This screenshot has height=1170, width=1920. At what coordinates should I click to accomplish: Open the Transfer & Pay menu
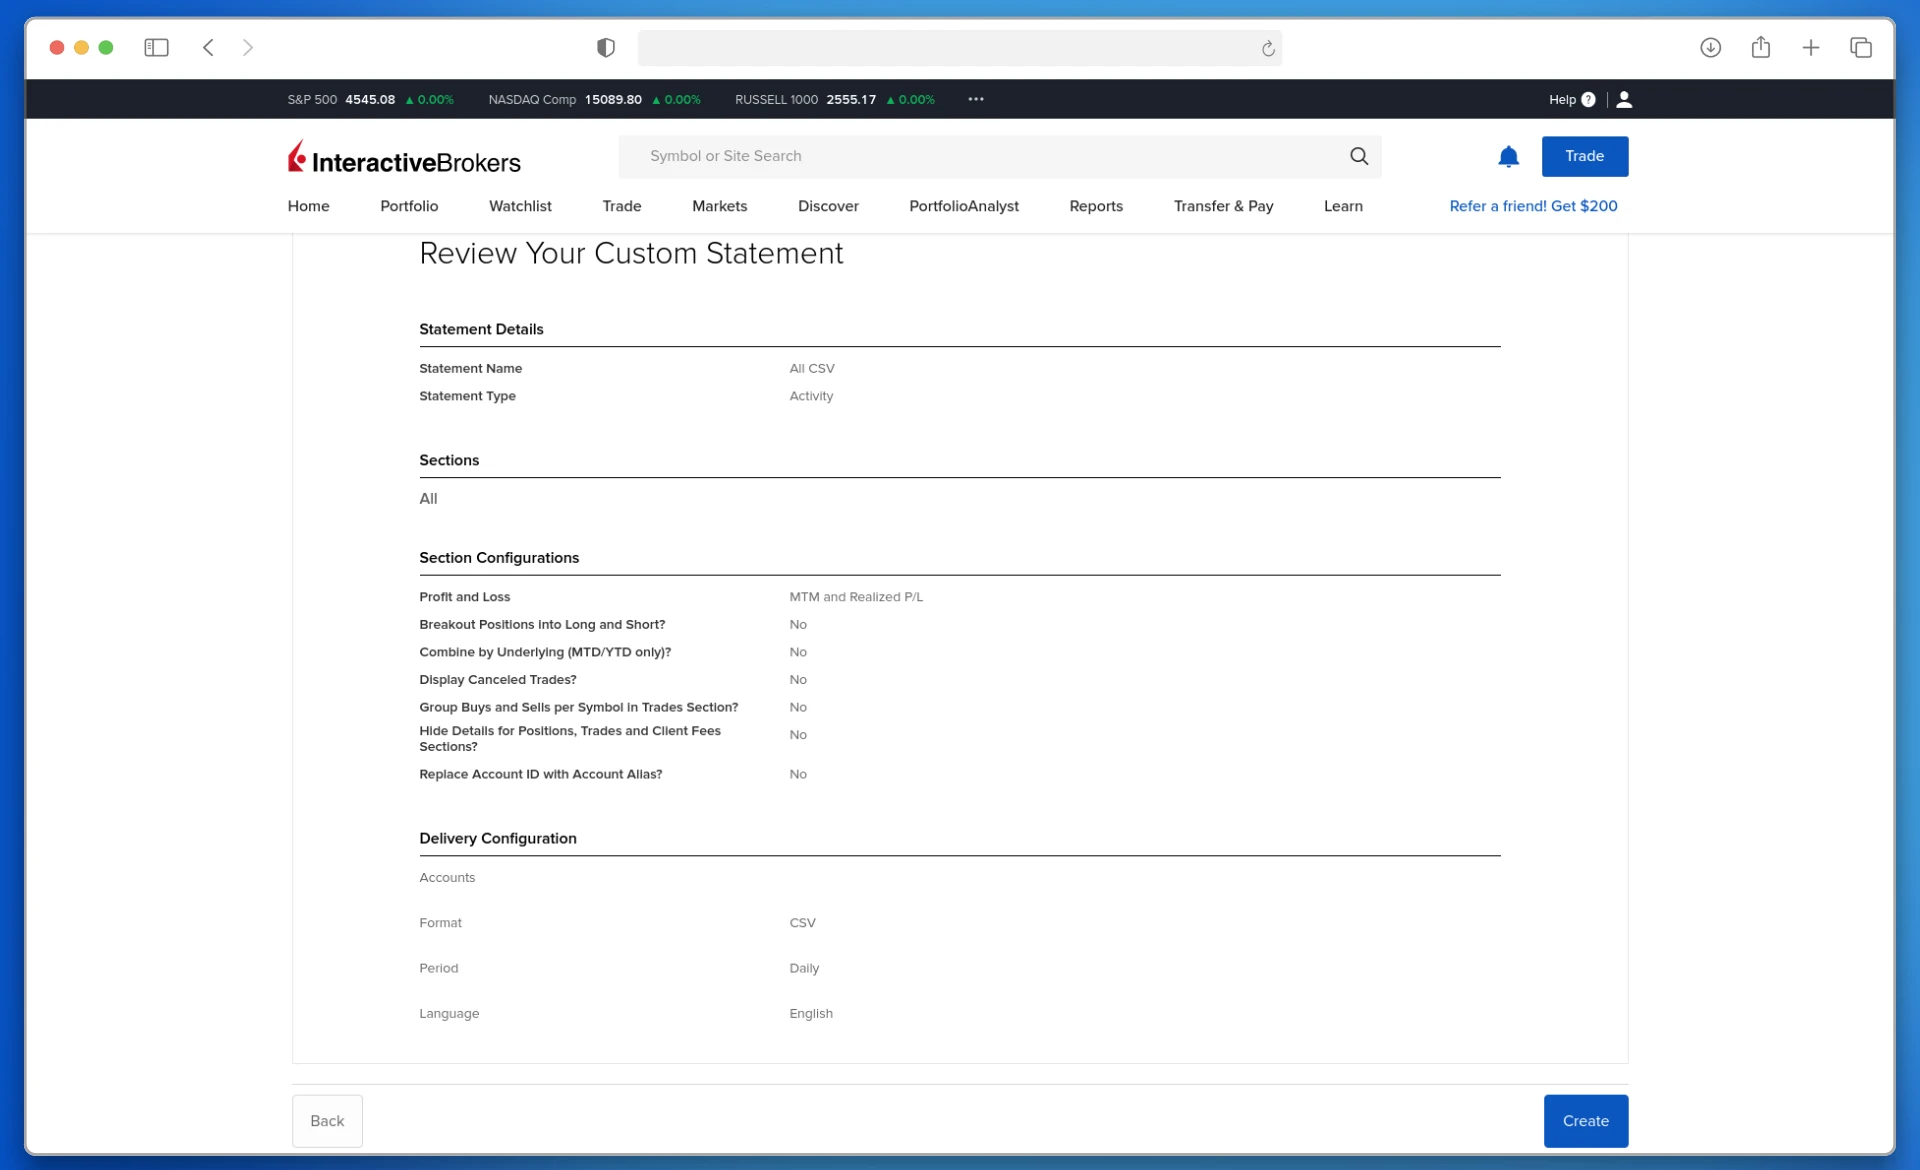[x=1222, y=206]
